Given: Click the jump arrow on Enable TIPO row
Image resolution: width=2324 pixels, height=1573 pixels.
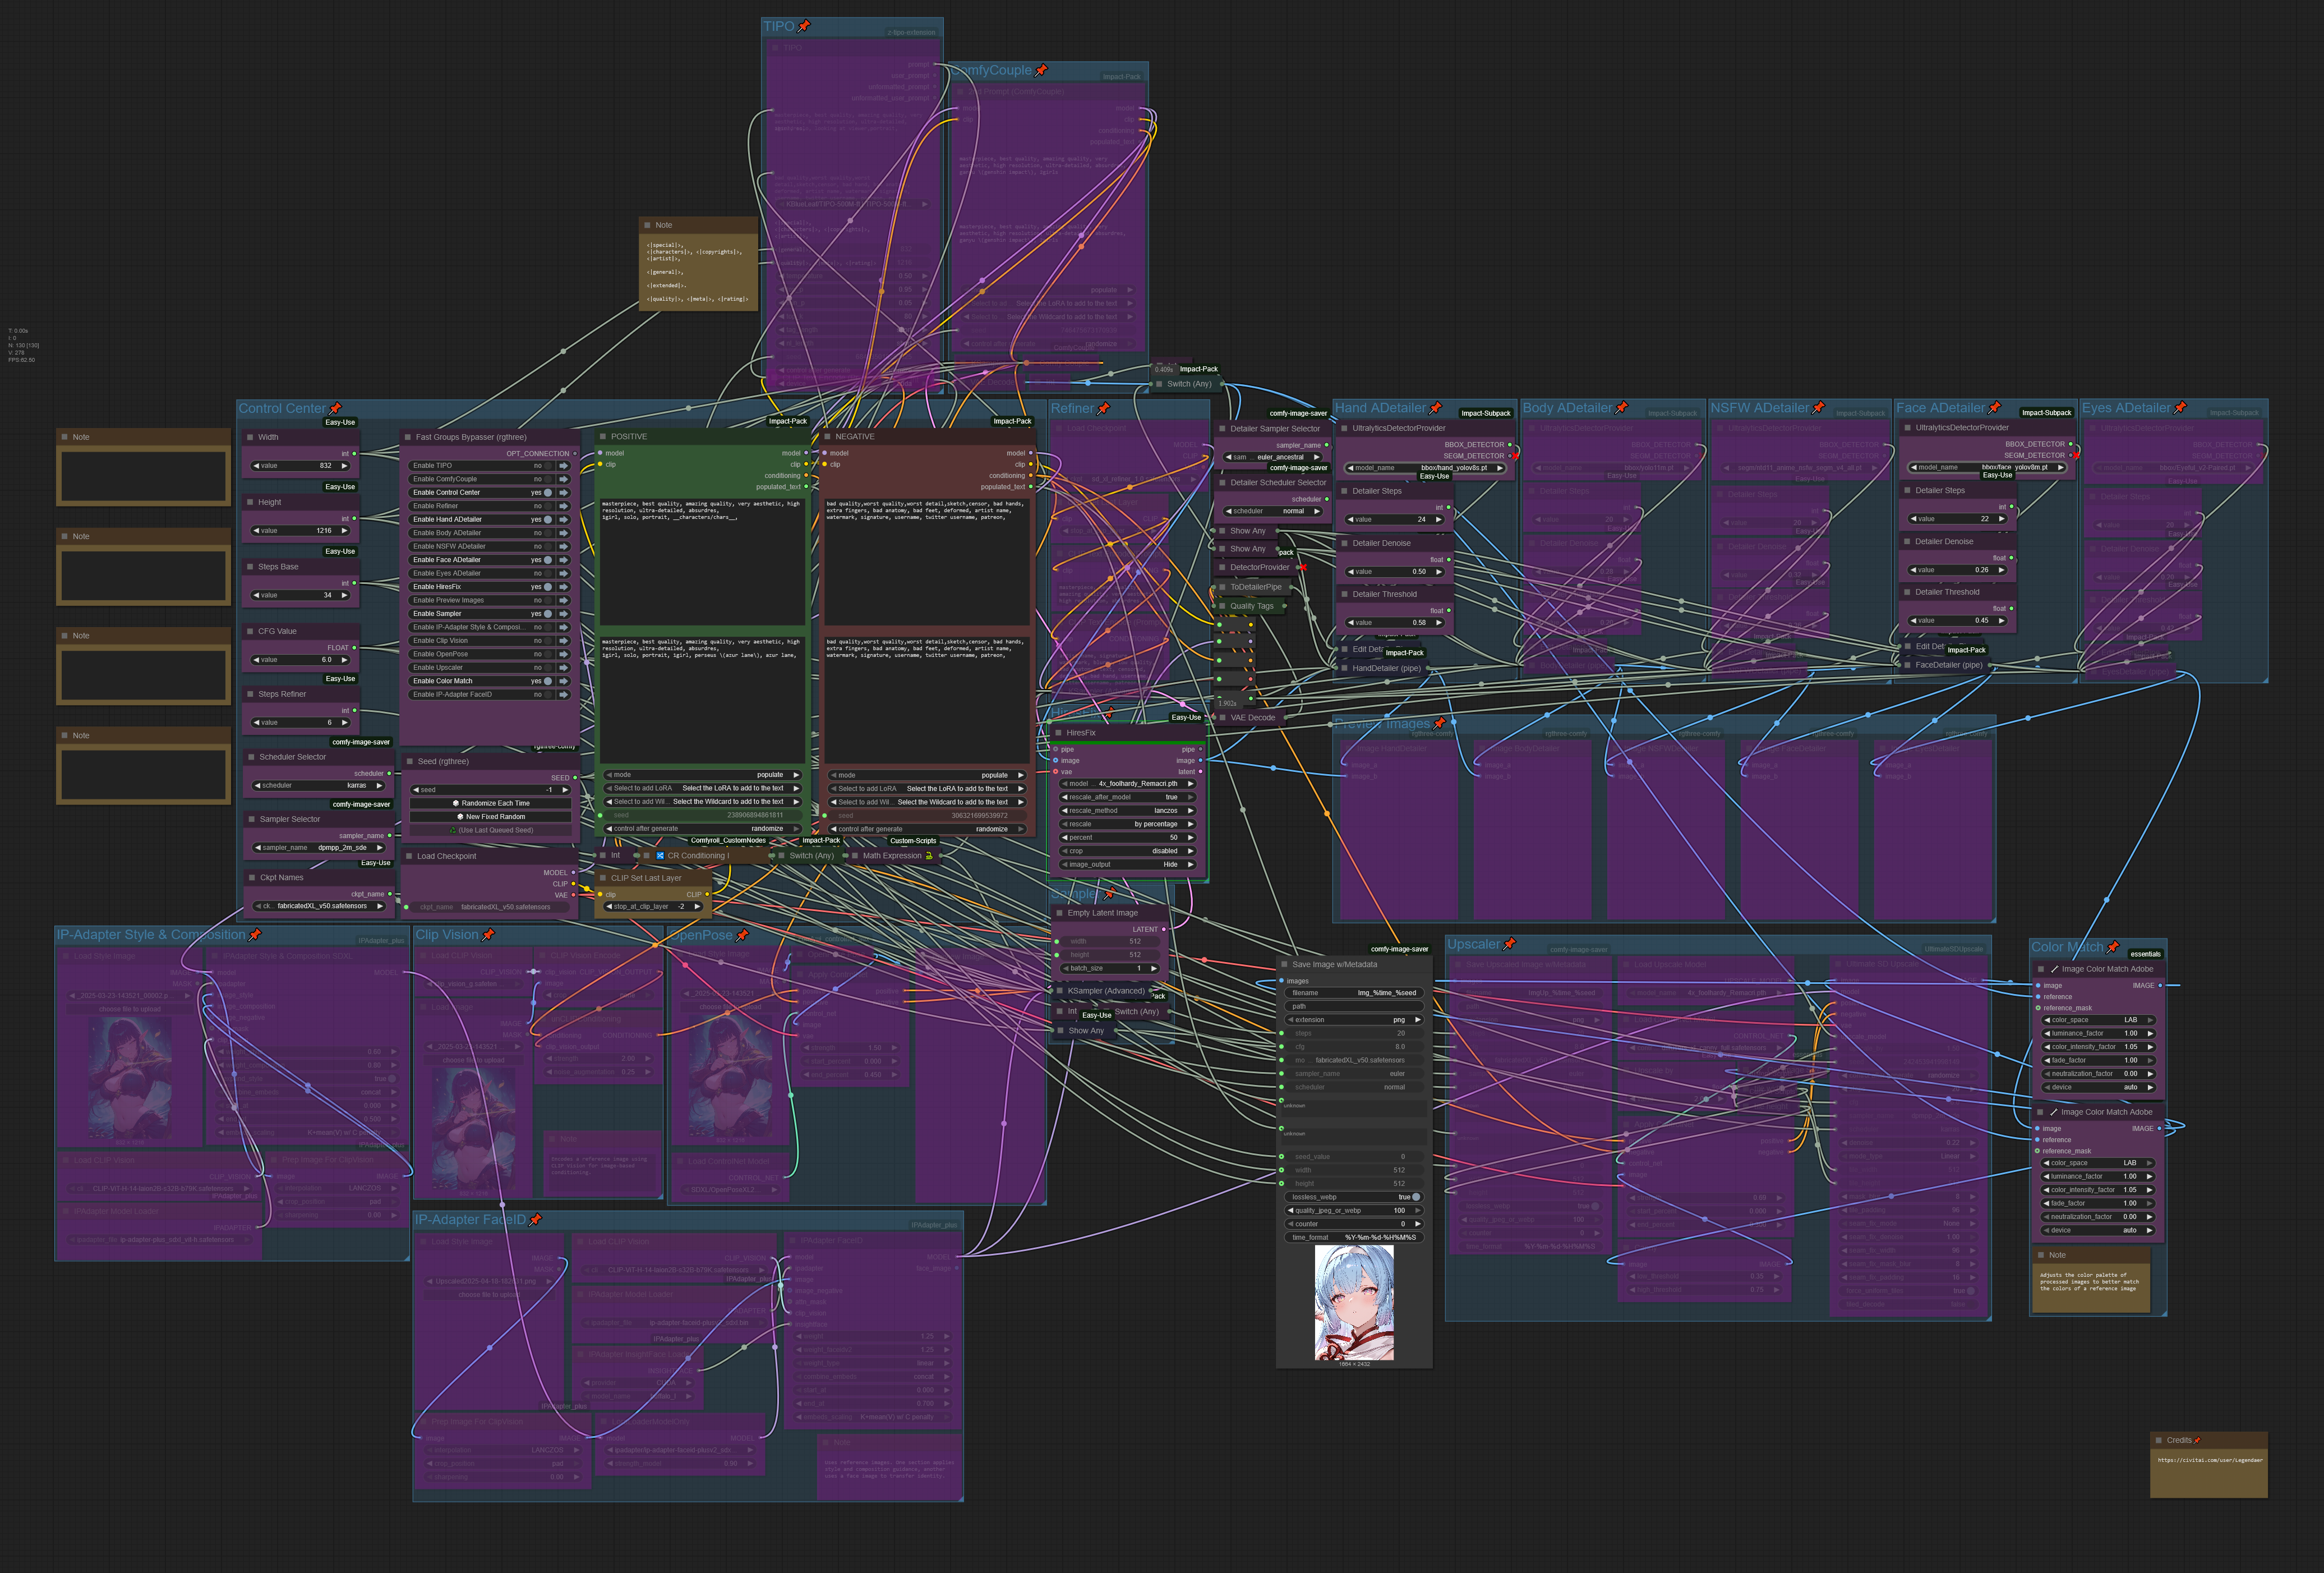Looking at the screenshot, I should (x=564, y=466).
